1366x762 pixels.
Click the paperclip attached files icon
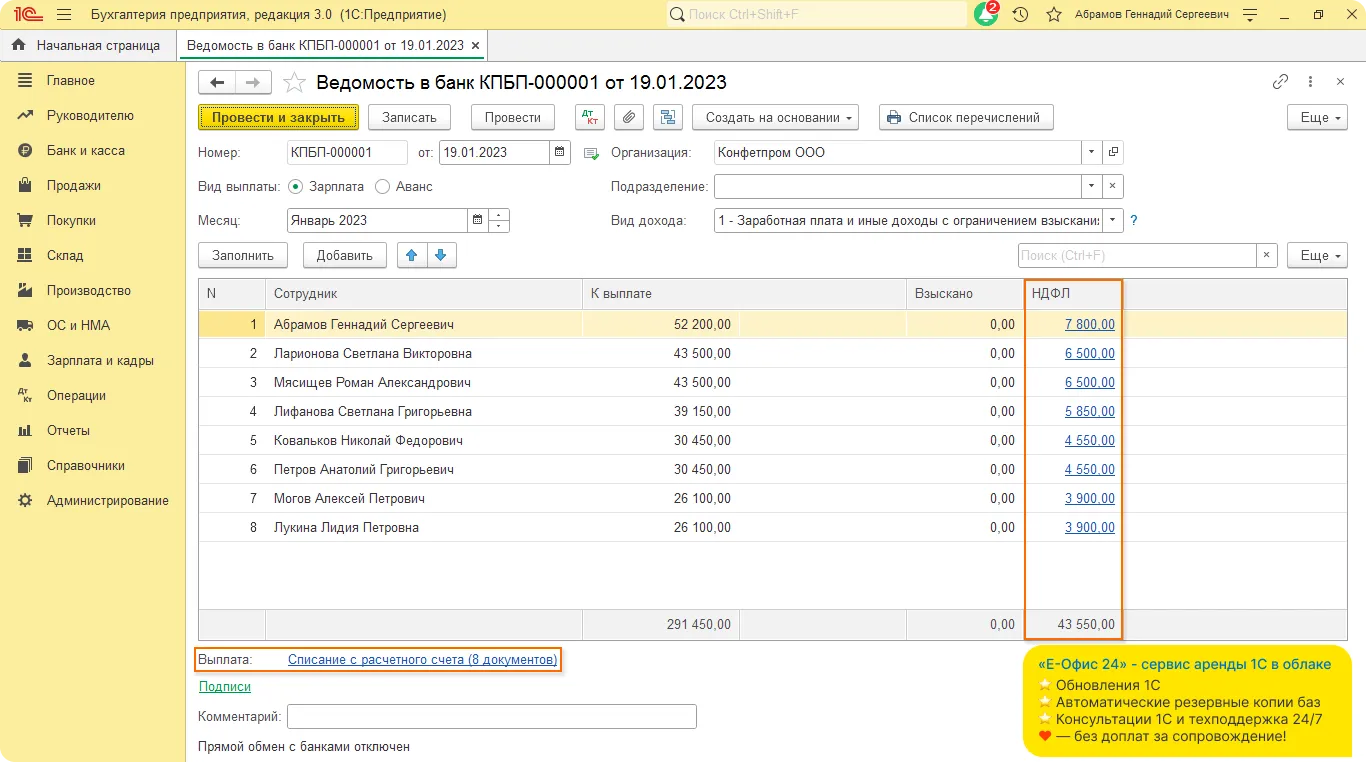tap(628, 117)
